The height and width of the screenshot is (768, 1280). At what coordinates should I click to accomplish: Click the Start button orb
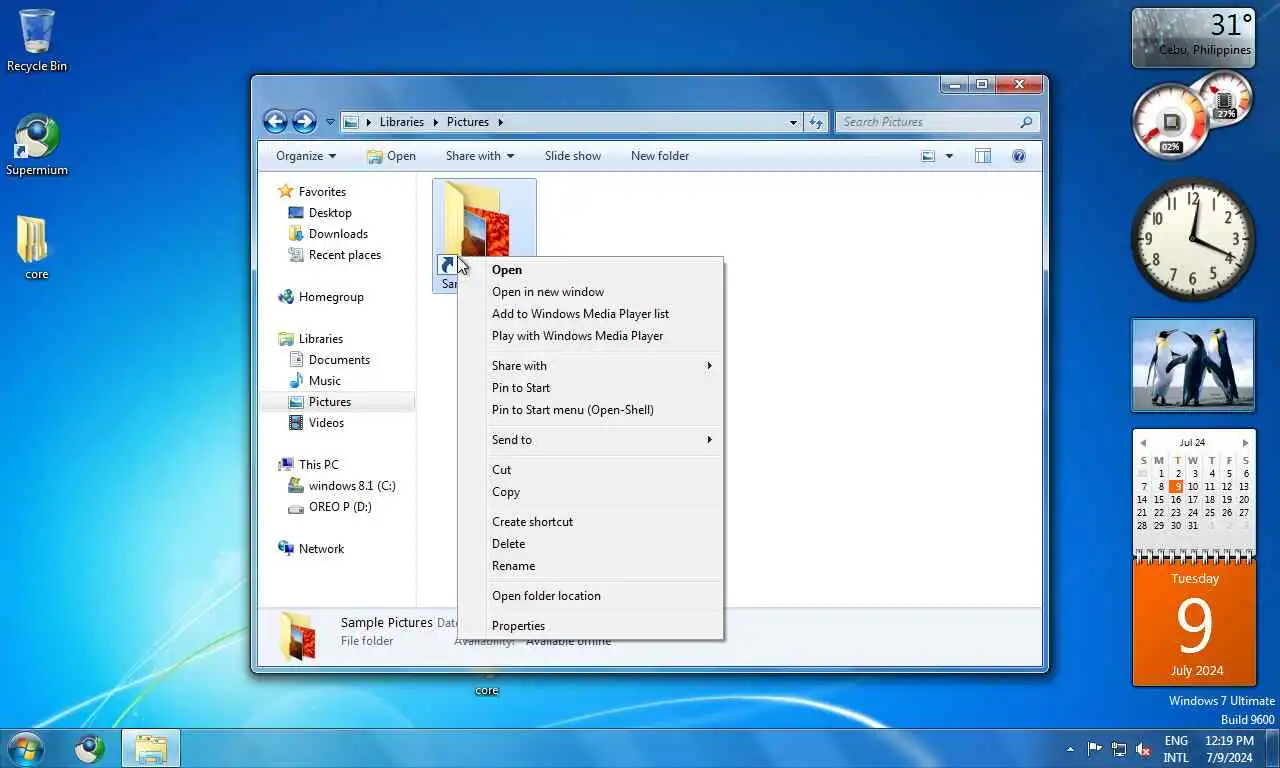point(25,748)
